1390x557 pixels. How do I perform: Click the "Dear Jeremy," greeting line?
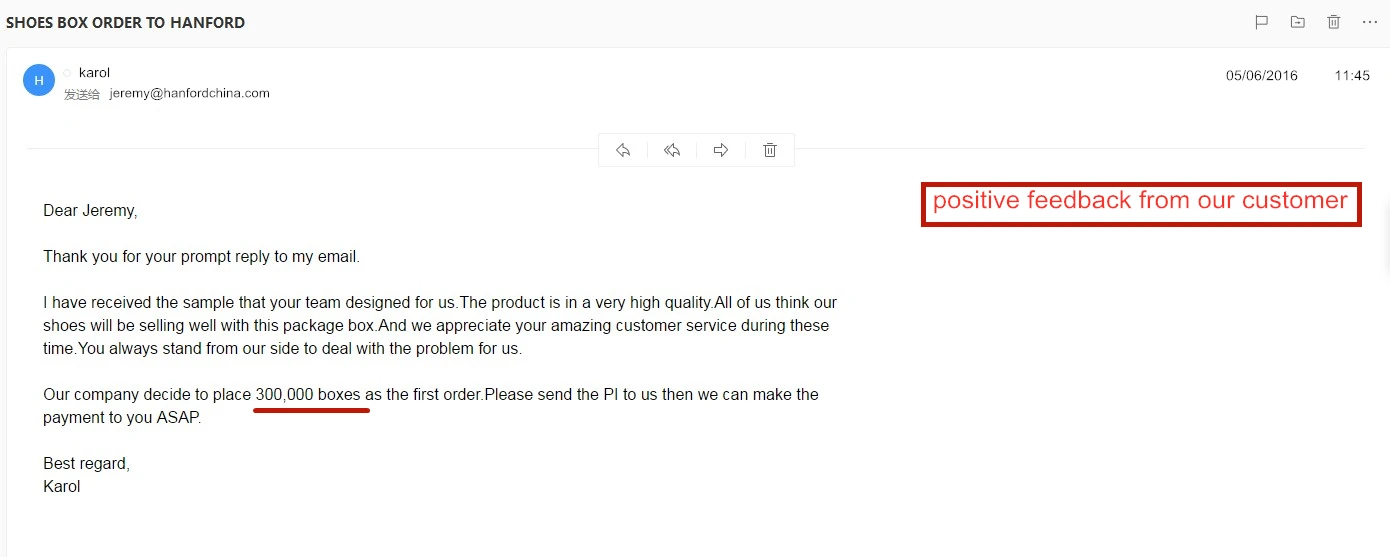(90, 211)
